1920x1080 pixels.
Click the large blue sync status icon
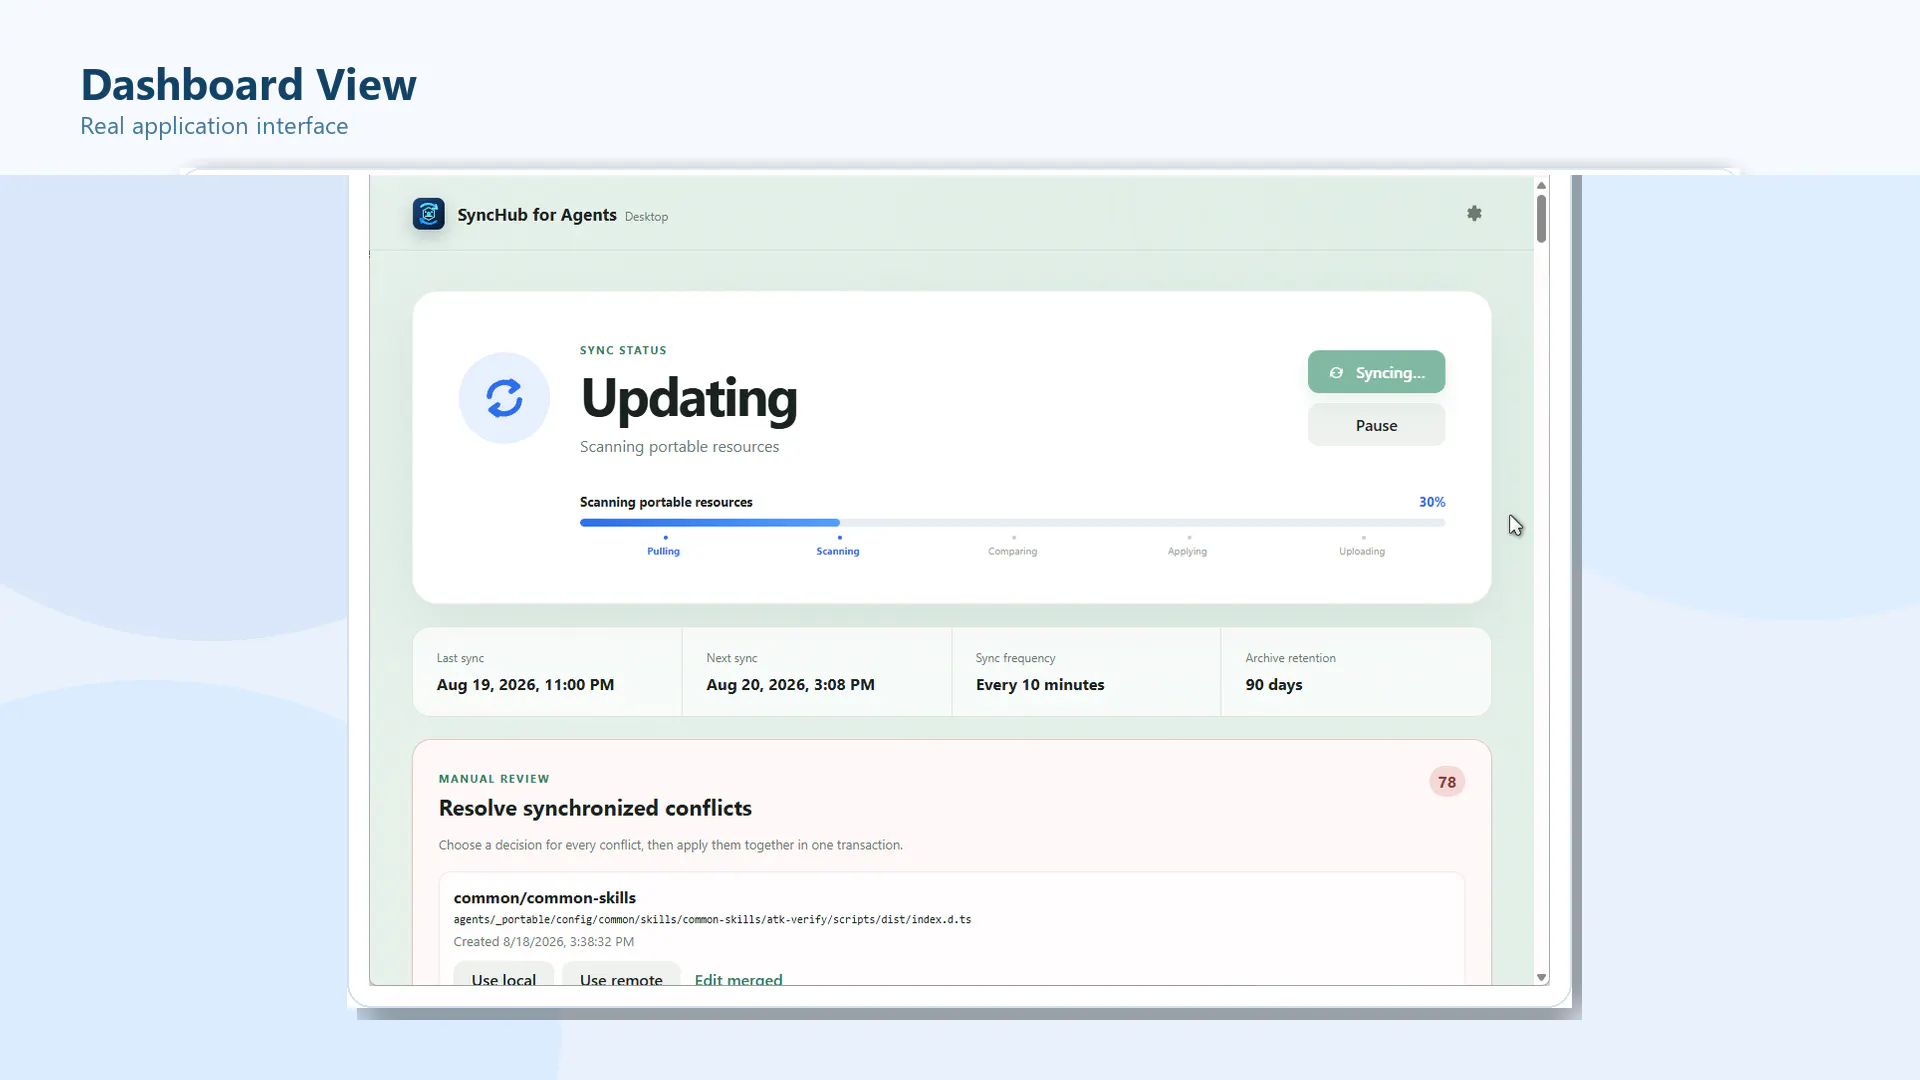(504, 398)
